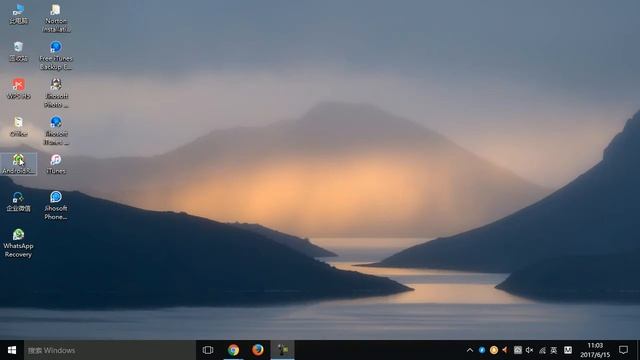The image size is (640, 360).
Task: Click the M input method tray icon
Action: click(568, 350)
